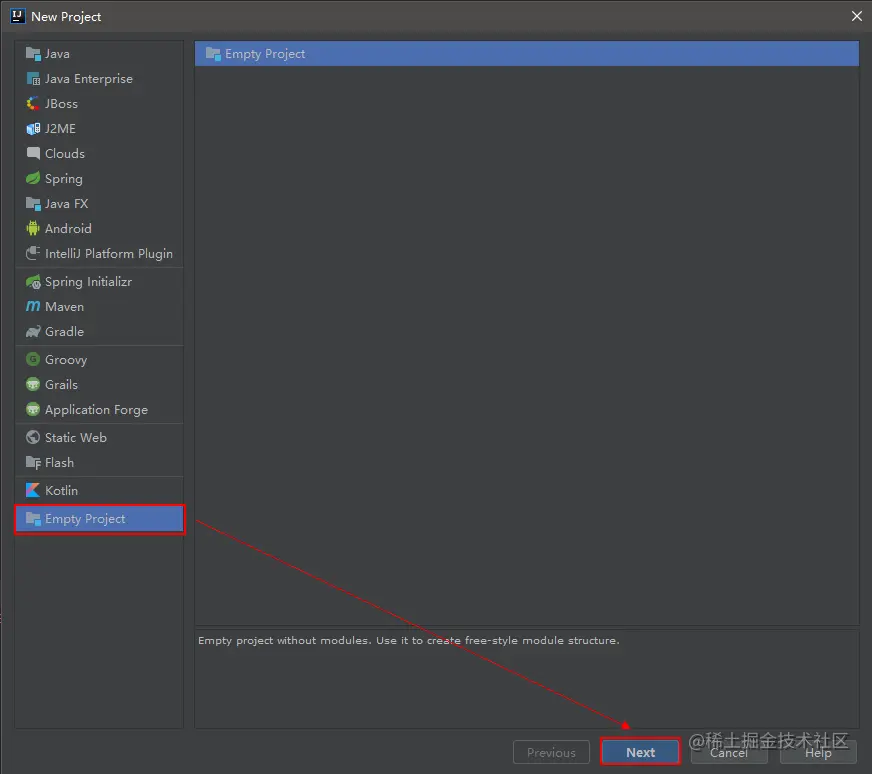Select the highlighted Empty Project template label

265,54
